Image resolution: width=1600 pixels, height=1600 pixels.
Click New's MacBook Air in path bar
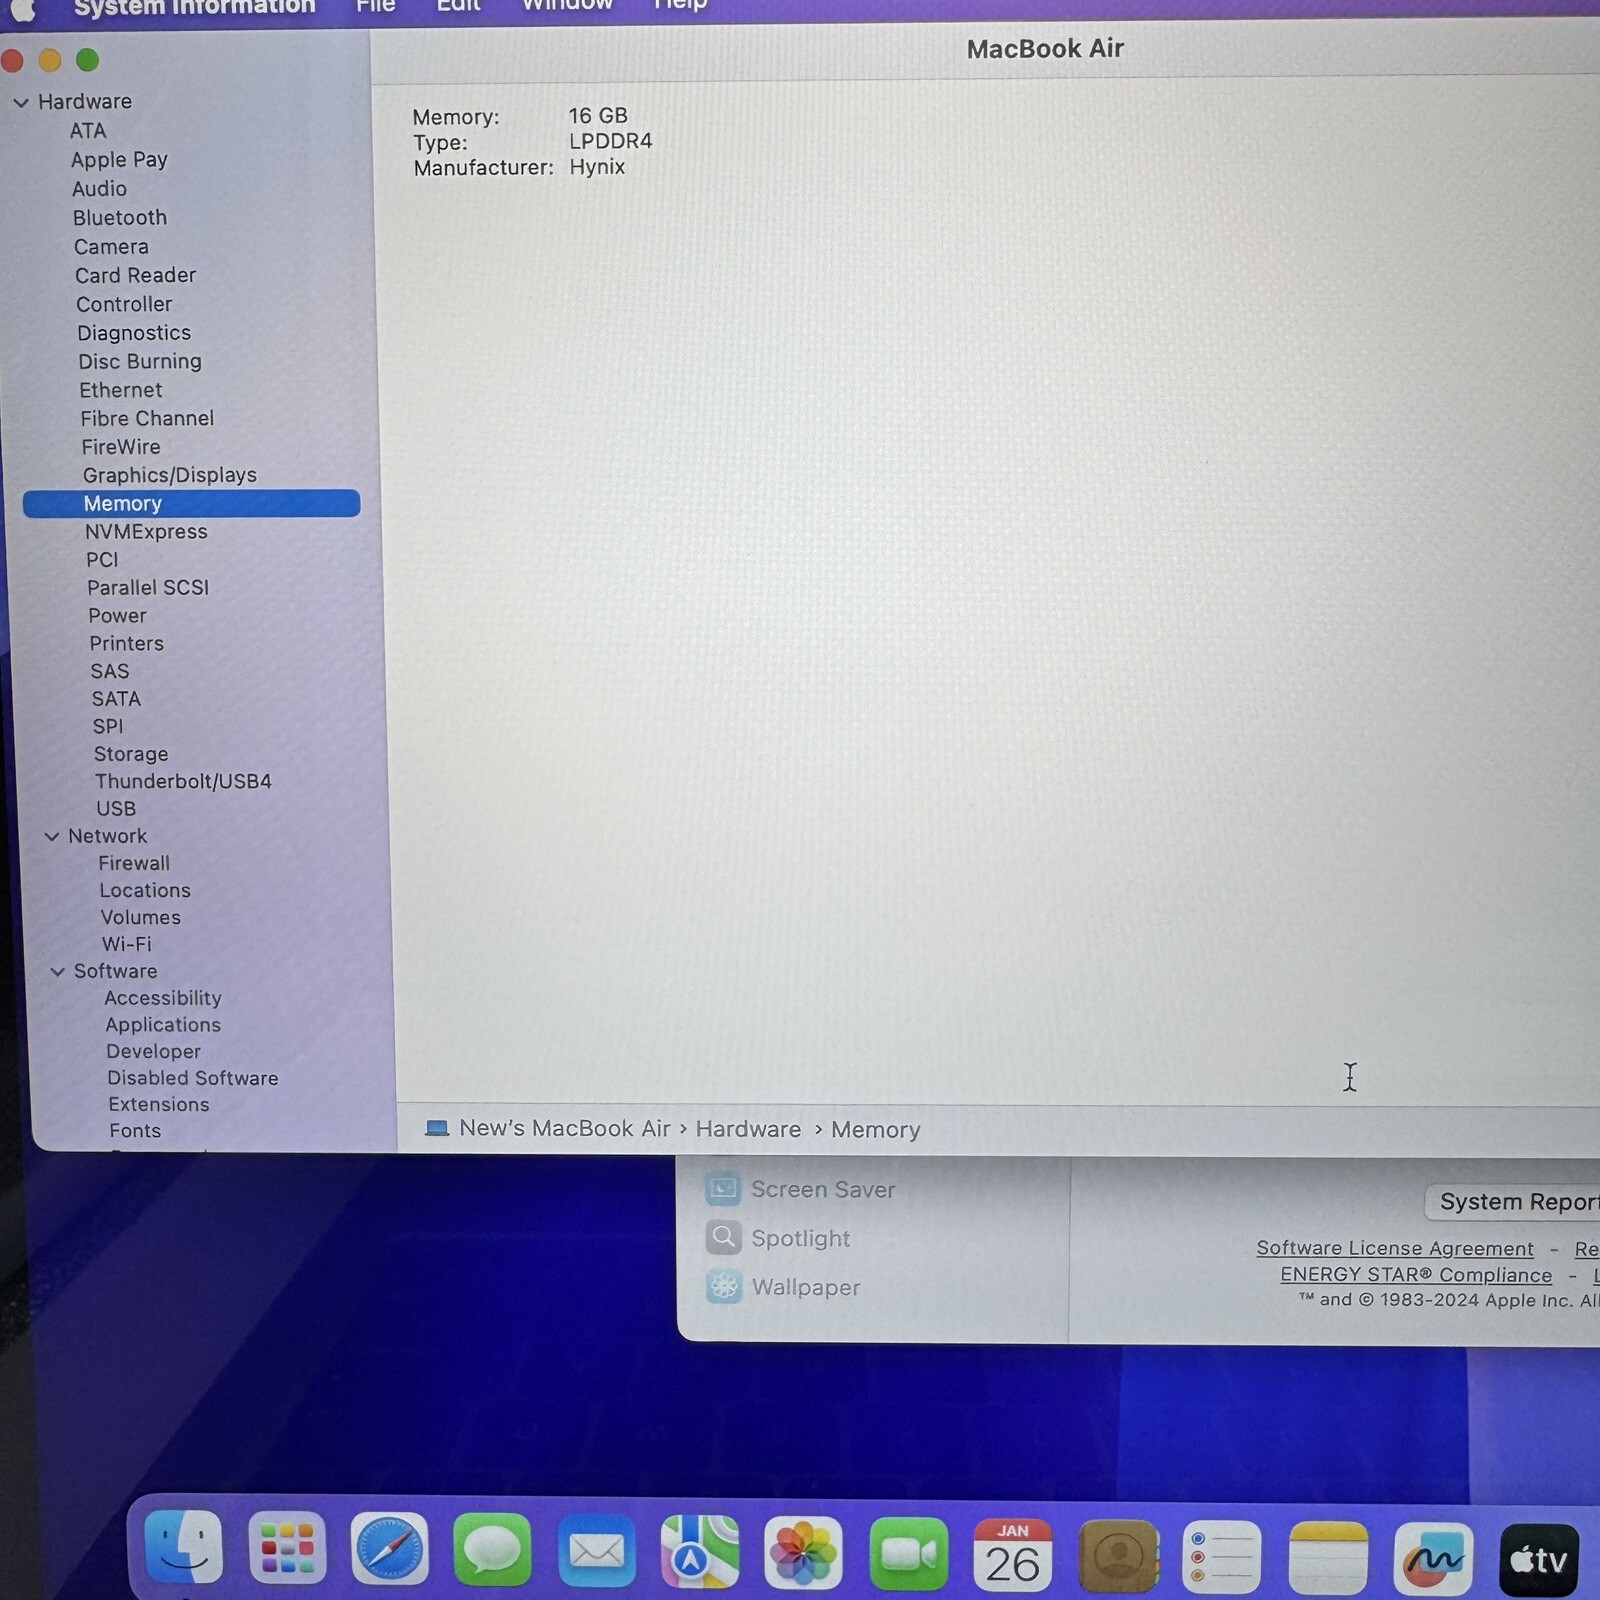tap(564, 1128)
